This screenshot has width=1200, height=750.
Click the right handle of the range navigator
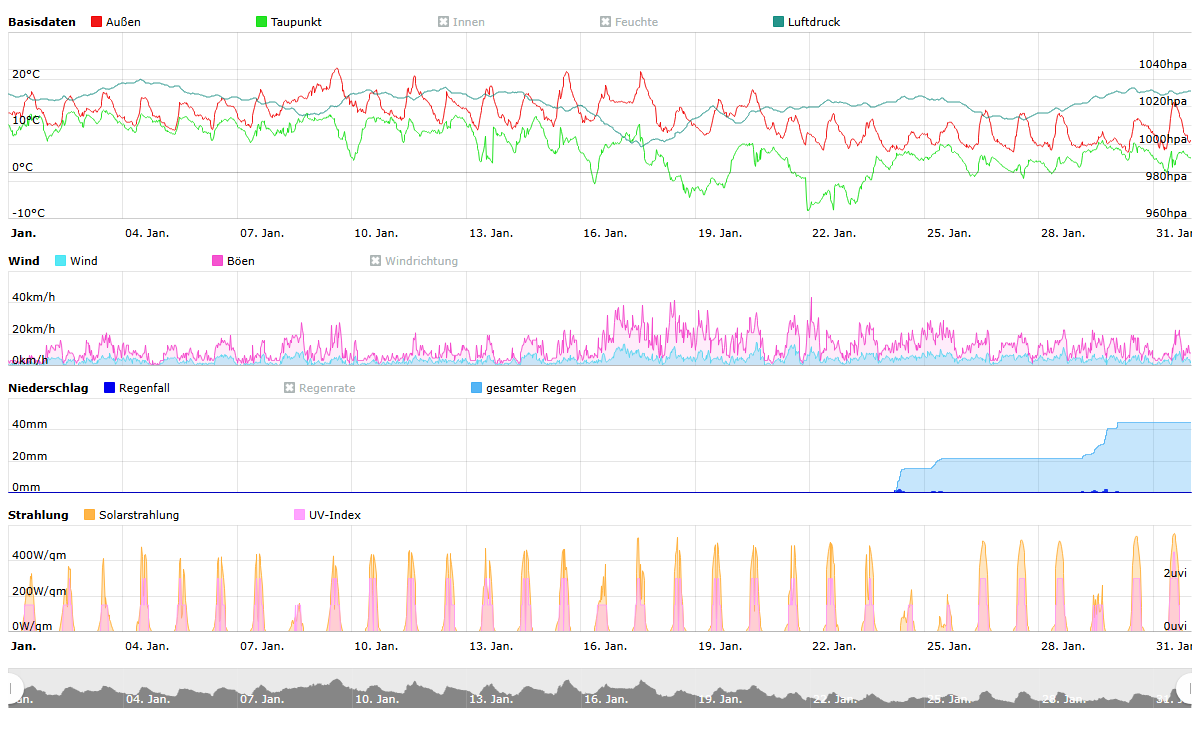[1186, 688]
